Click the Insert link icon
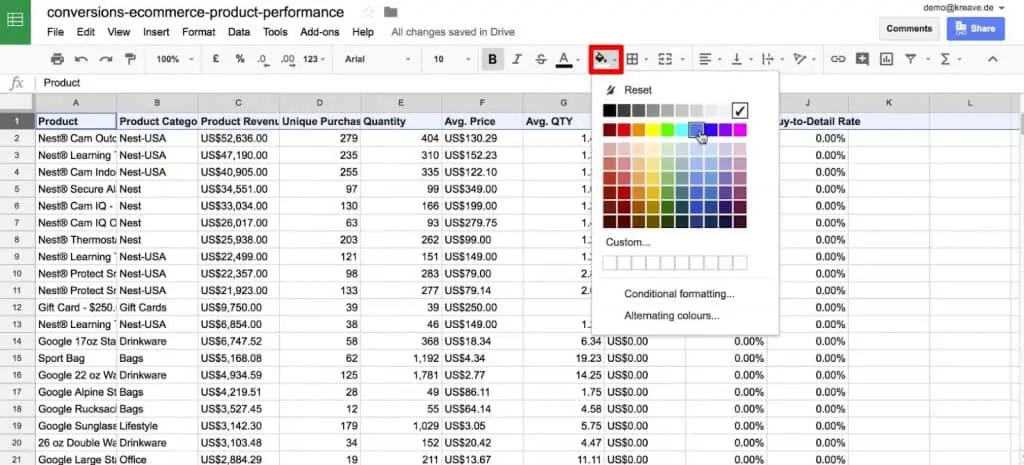Viewport: 1024px width, 465px height. pos(838,59)
